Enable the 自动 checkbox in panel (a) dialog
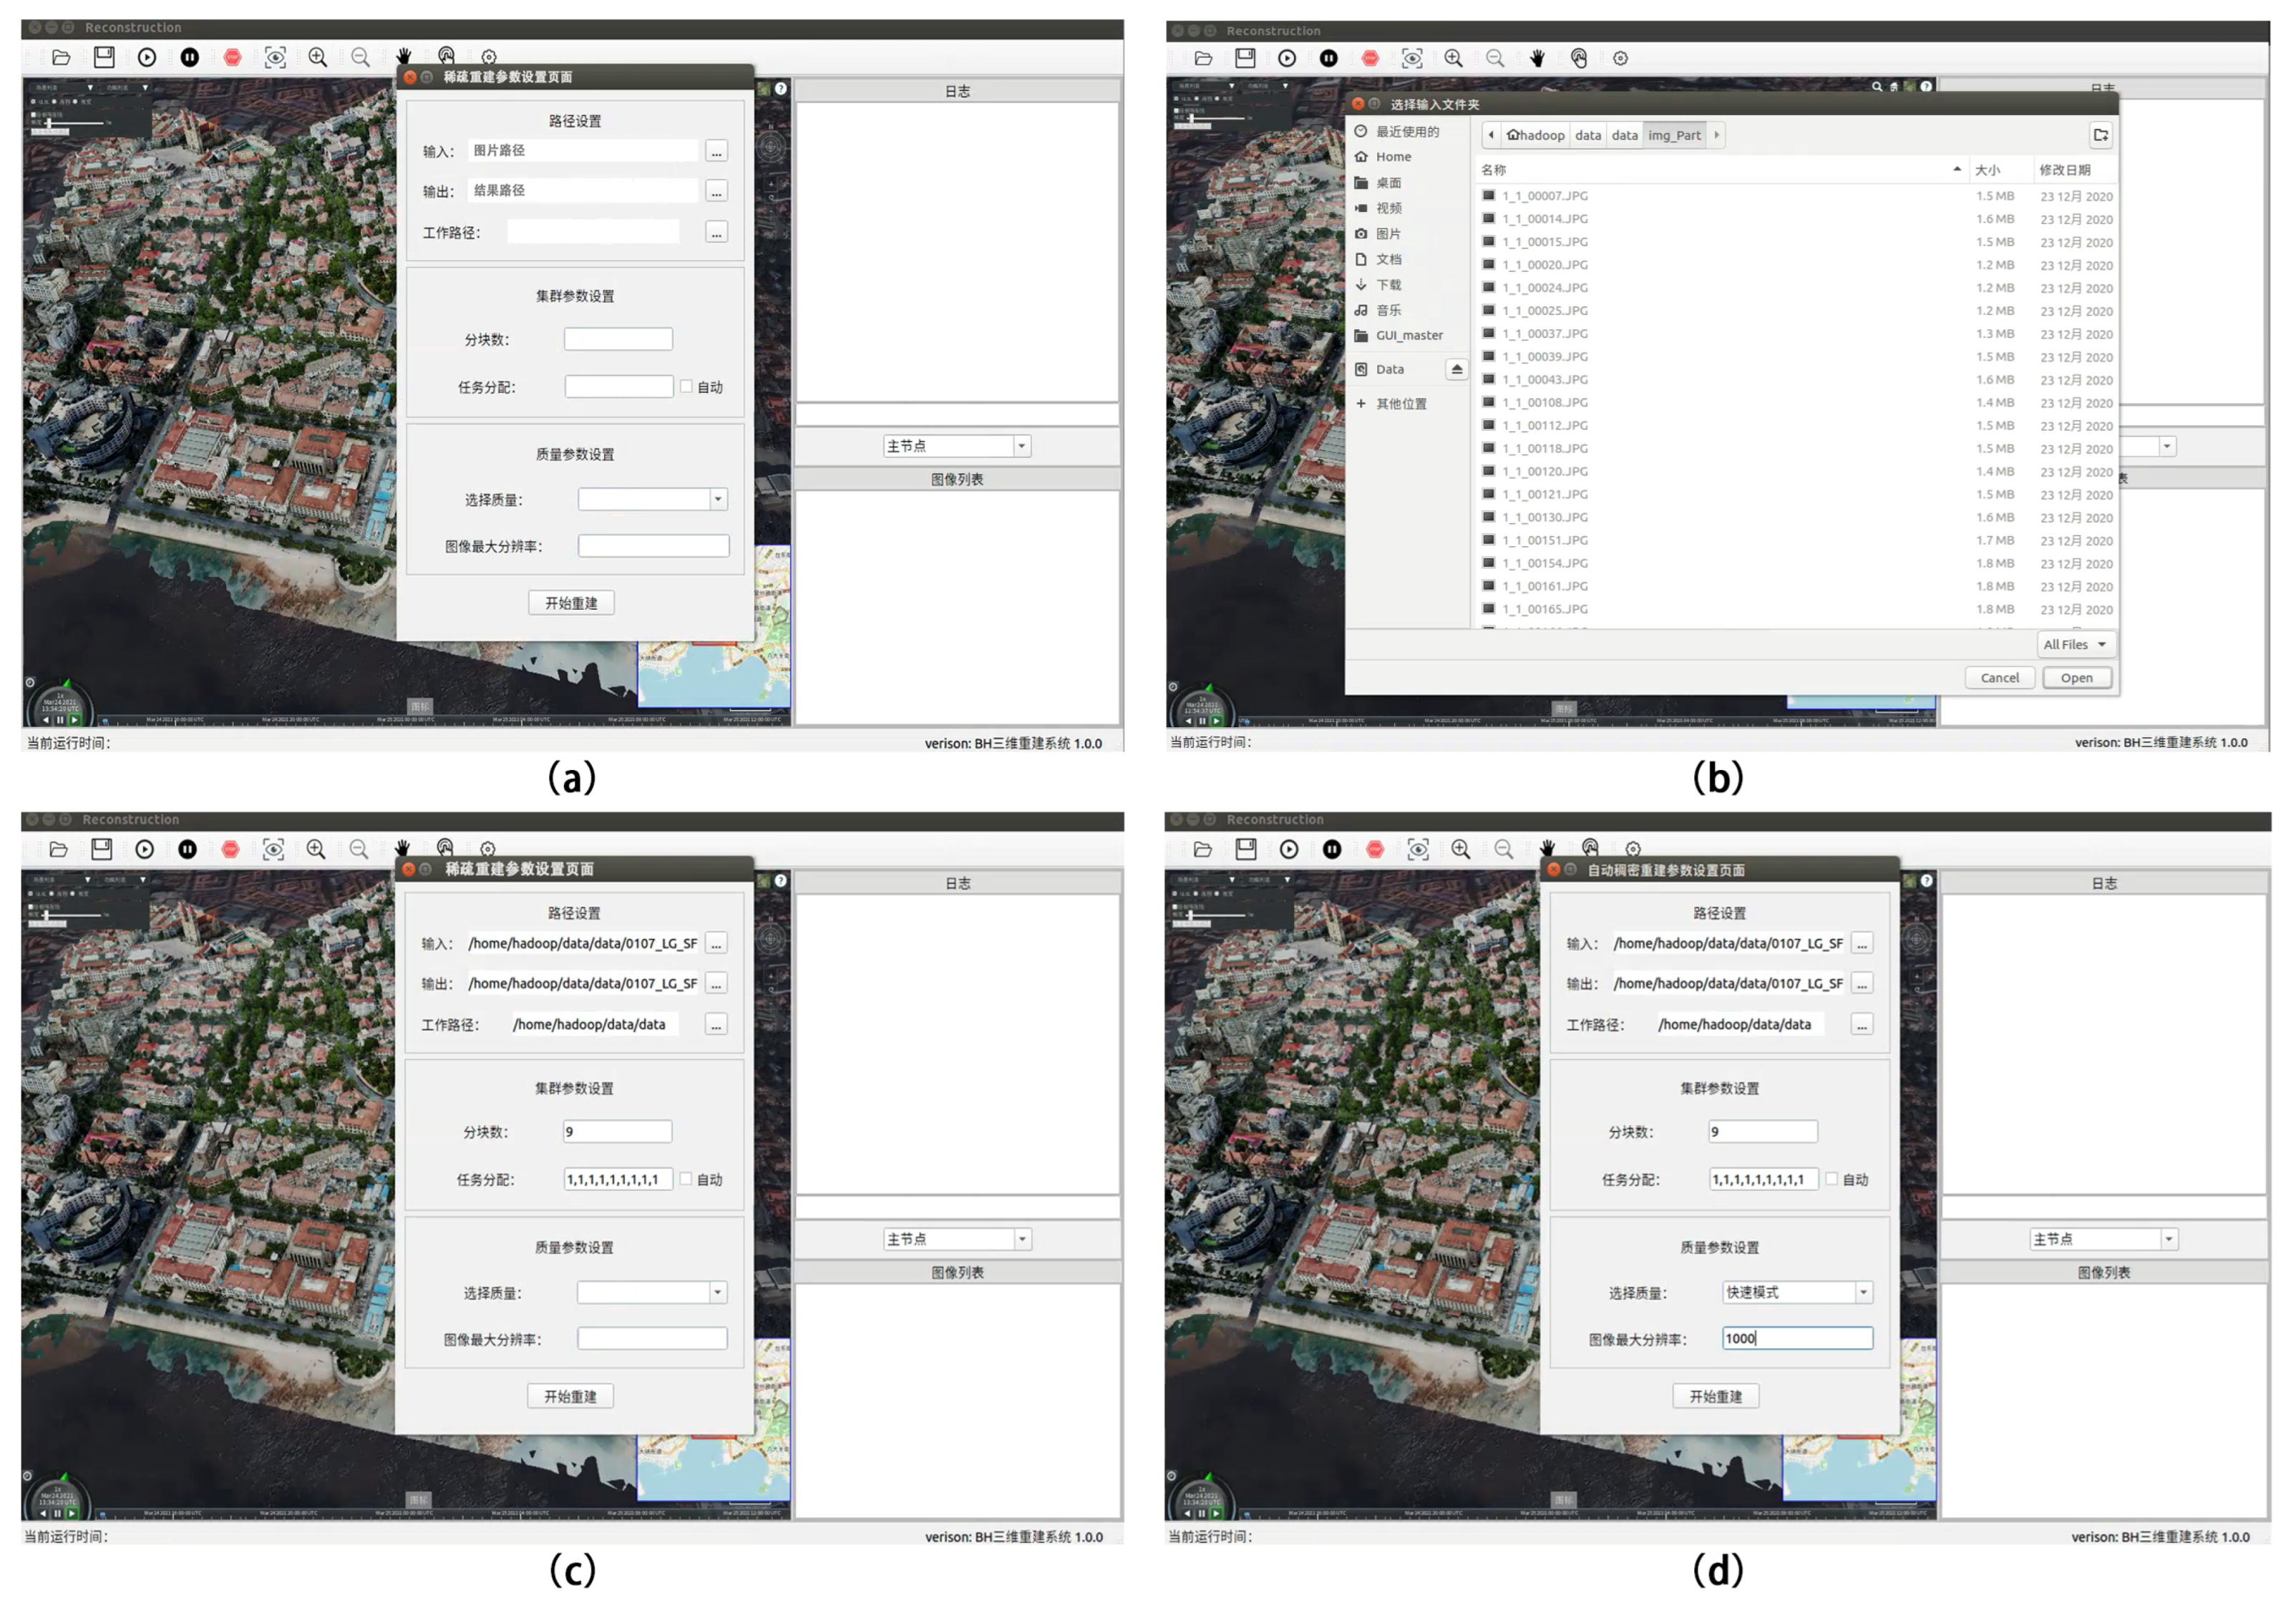 (687, 387)
